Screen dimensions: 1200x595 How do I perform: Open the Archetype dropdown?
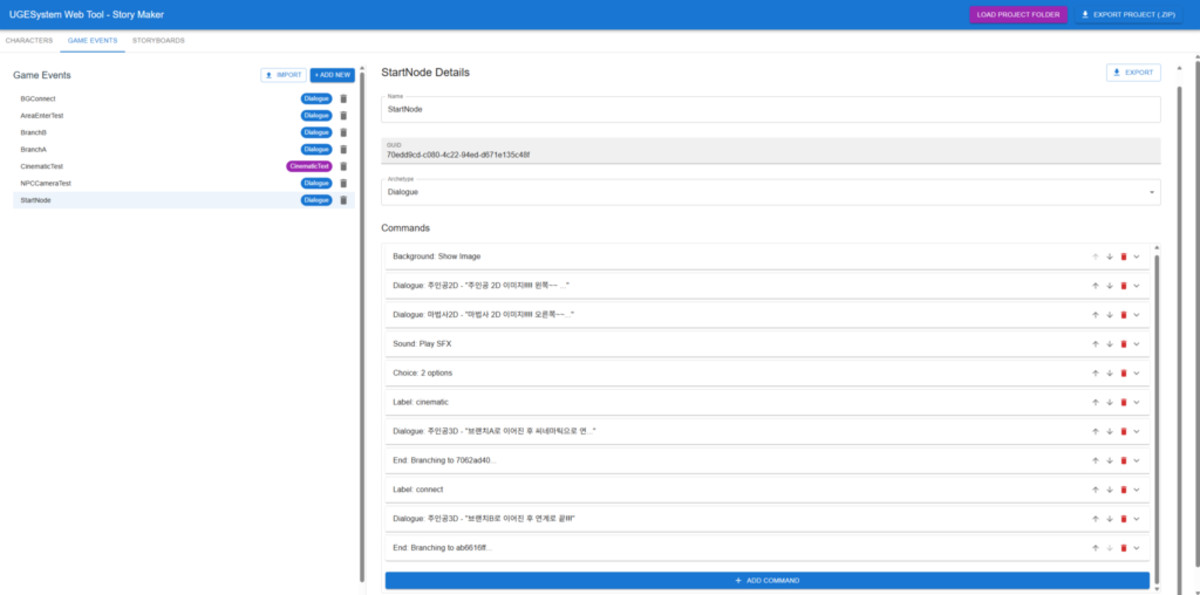[x=1150, y=191]
